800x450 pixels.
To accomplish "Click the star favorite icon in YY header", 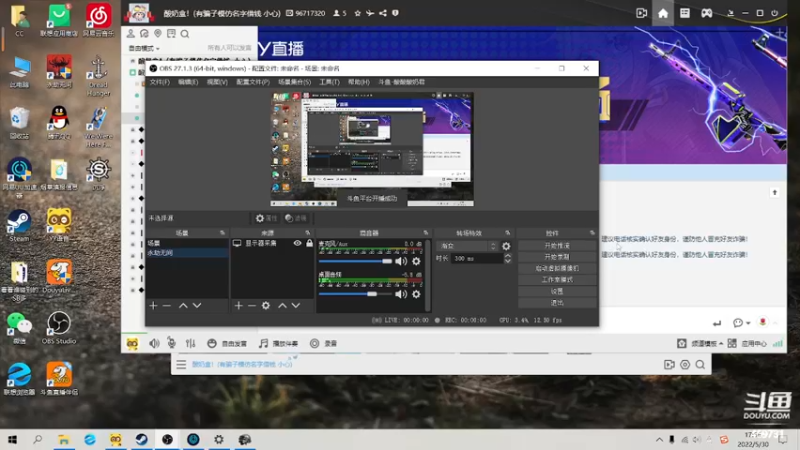I will 357,13.
